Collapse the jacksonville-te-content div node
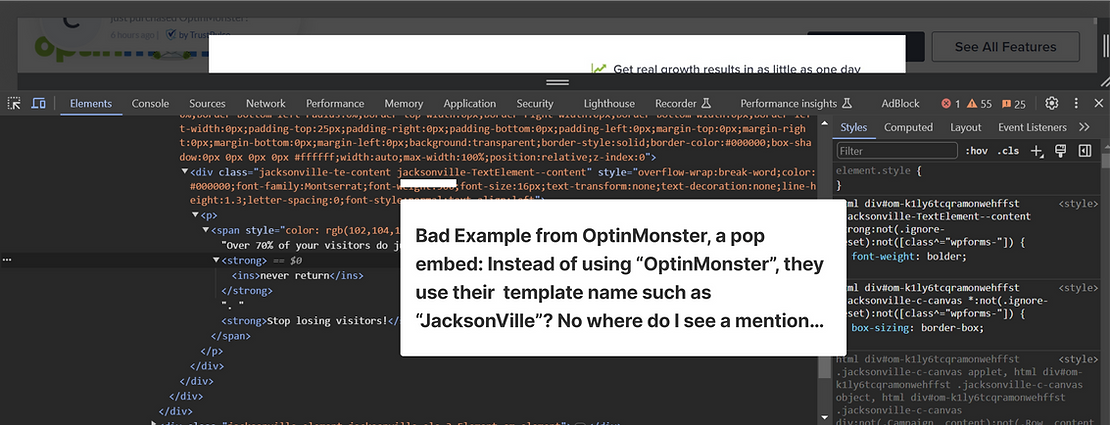 click(x=185, y=172)
